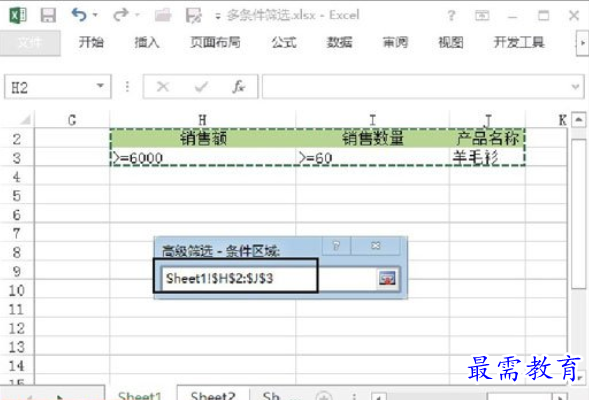Click the Excel application icon
This screenshot has width=589, height=400.
click(x=18, y=15)
